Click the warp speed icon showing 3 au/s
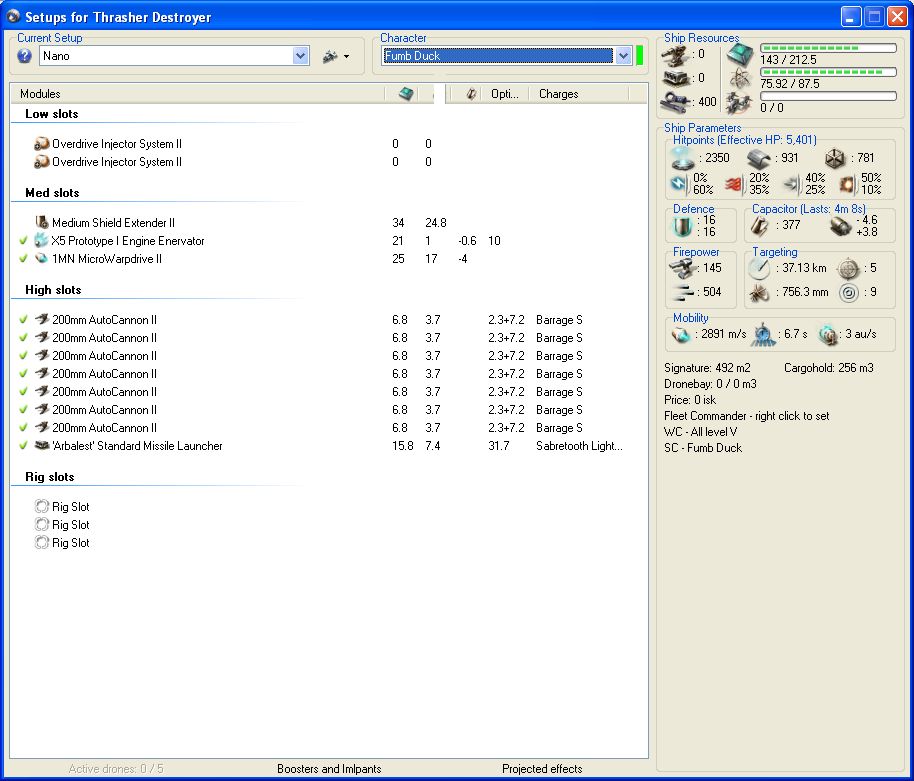 (x=828, y=335)
